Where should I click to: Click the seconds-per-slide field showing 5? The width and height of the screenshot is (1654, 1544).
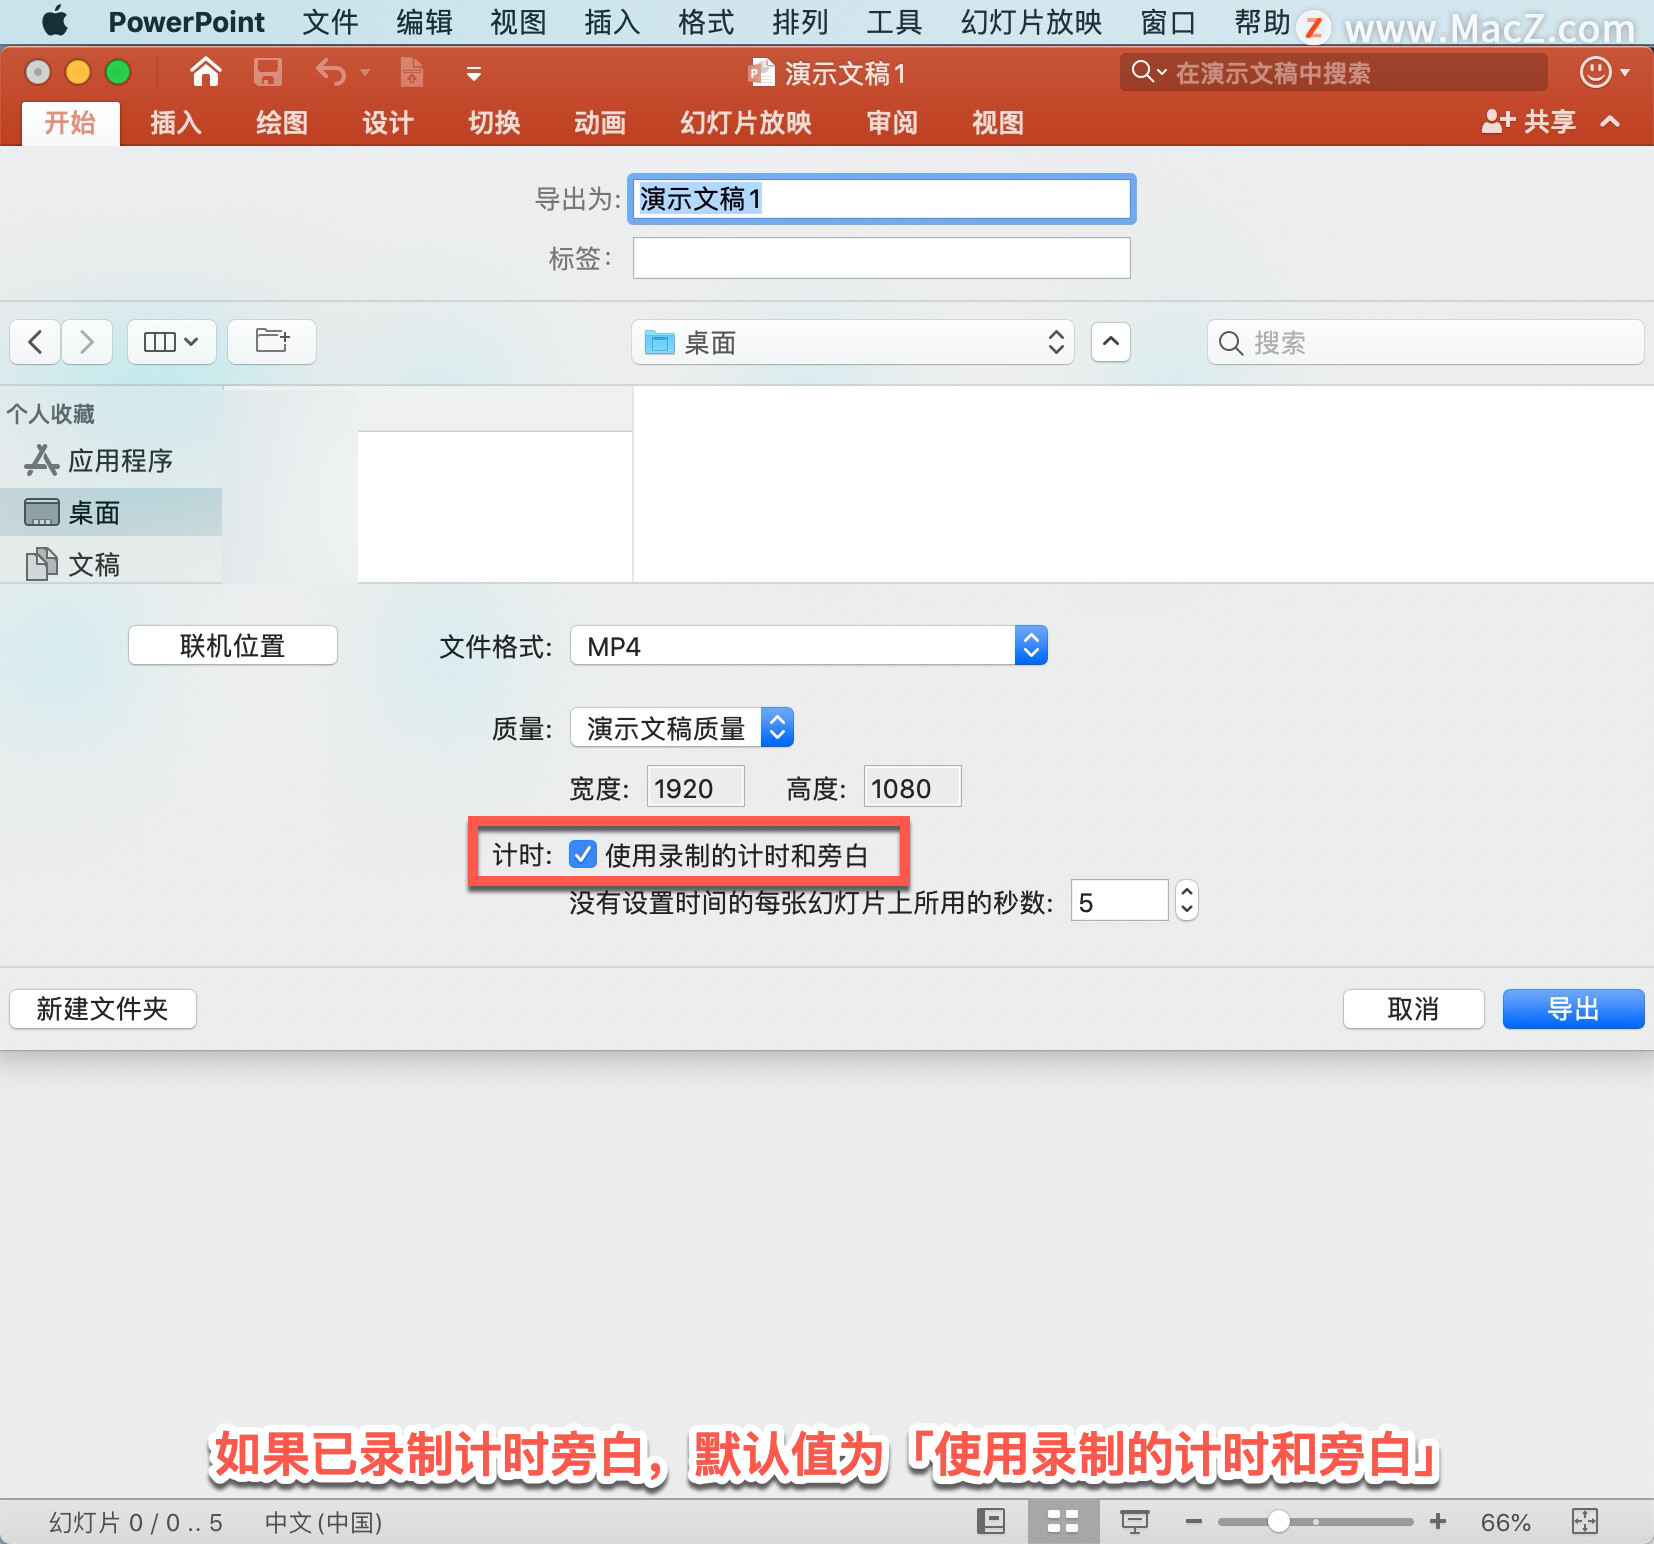(x=1119, y=902)
